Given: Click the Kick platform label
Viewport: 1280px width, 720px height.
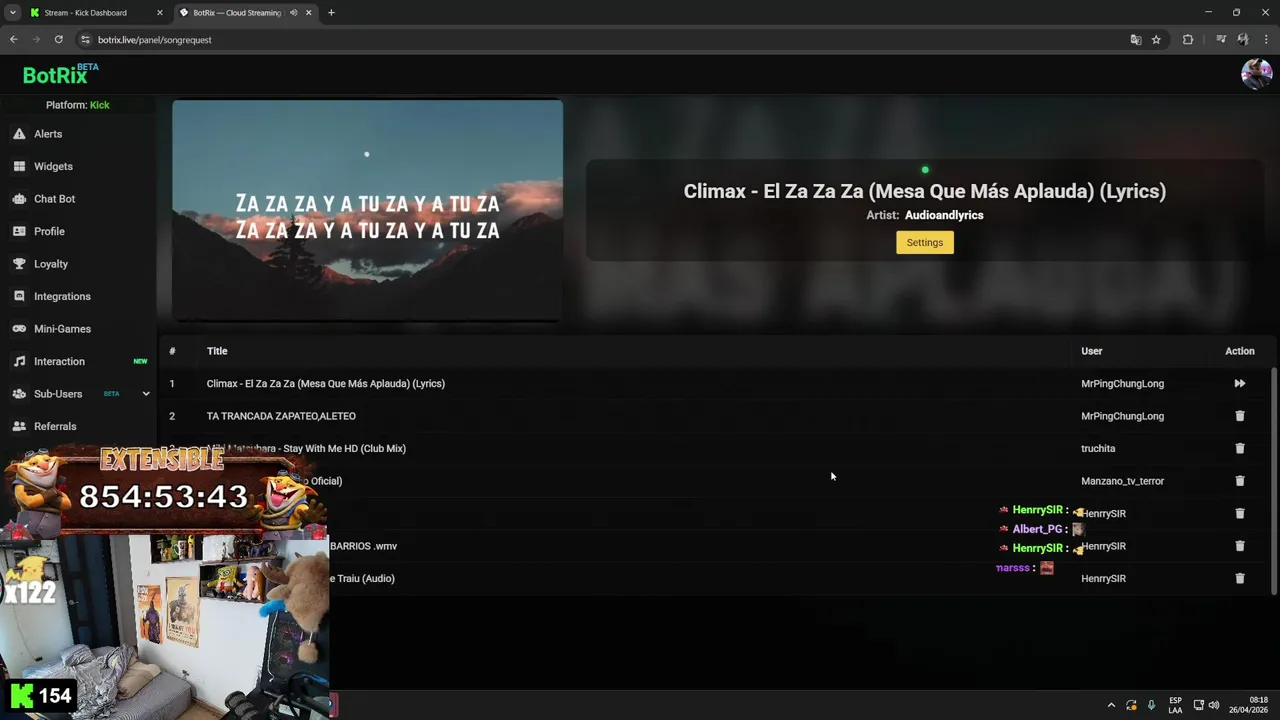Looking at the screenshot, I should [x=100, y=105].
